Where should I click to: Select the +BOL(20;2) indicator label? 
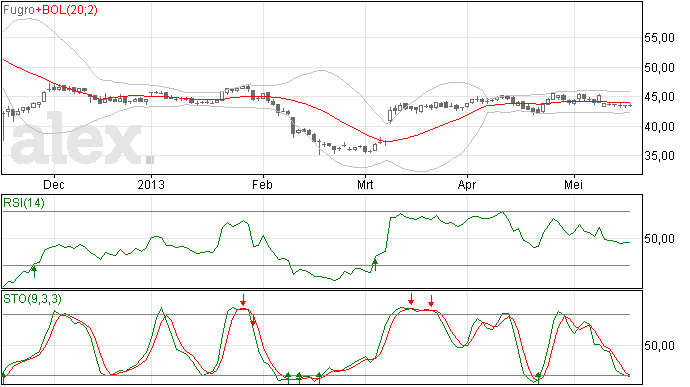tap(66, 10)
